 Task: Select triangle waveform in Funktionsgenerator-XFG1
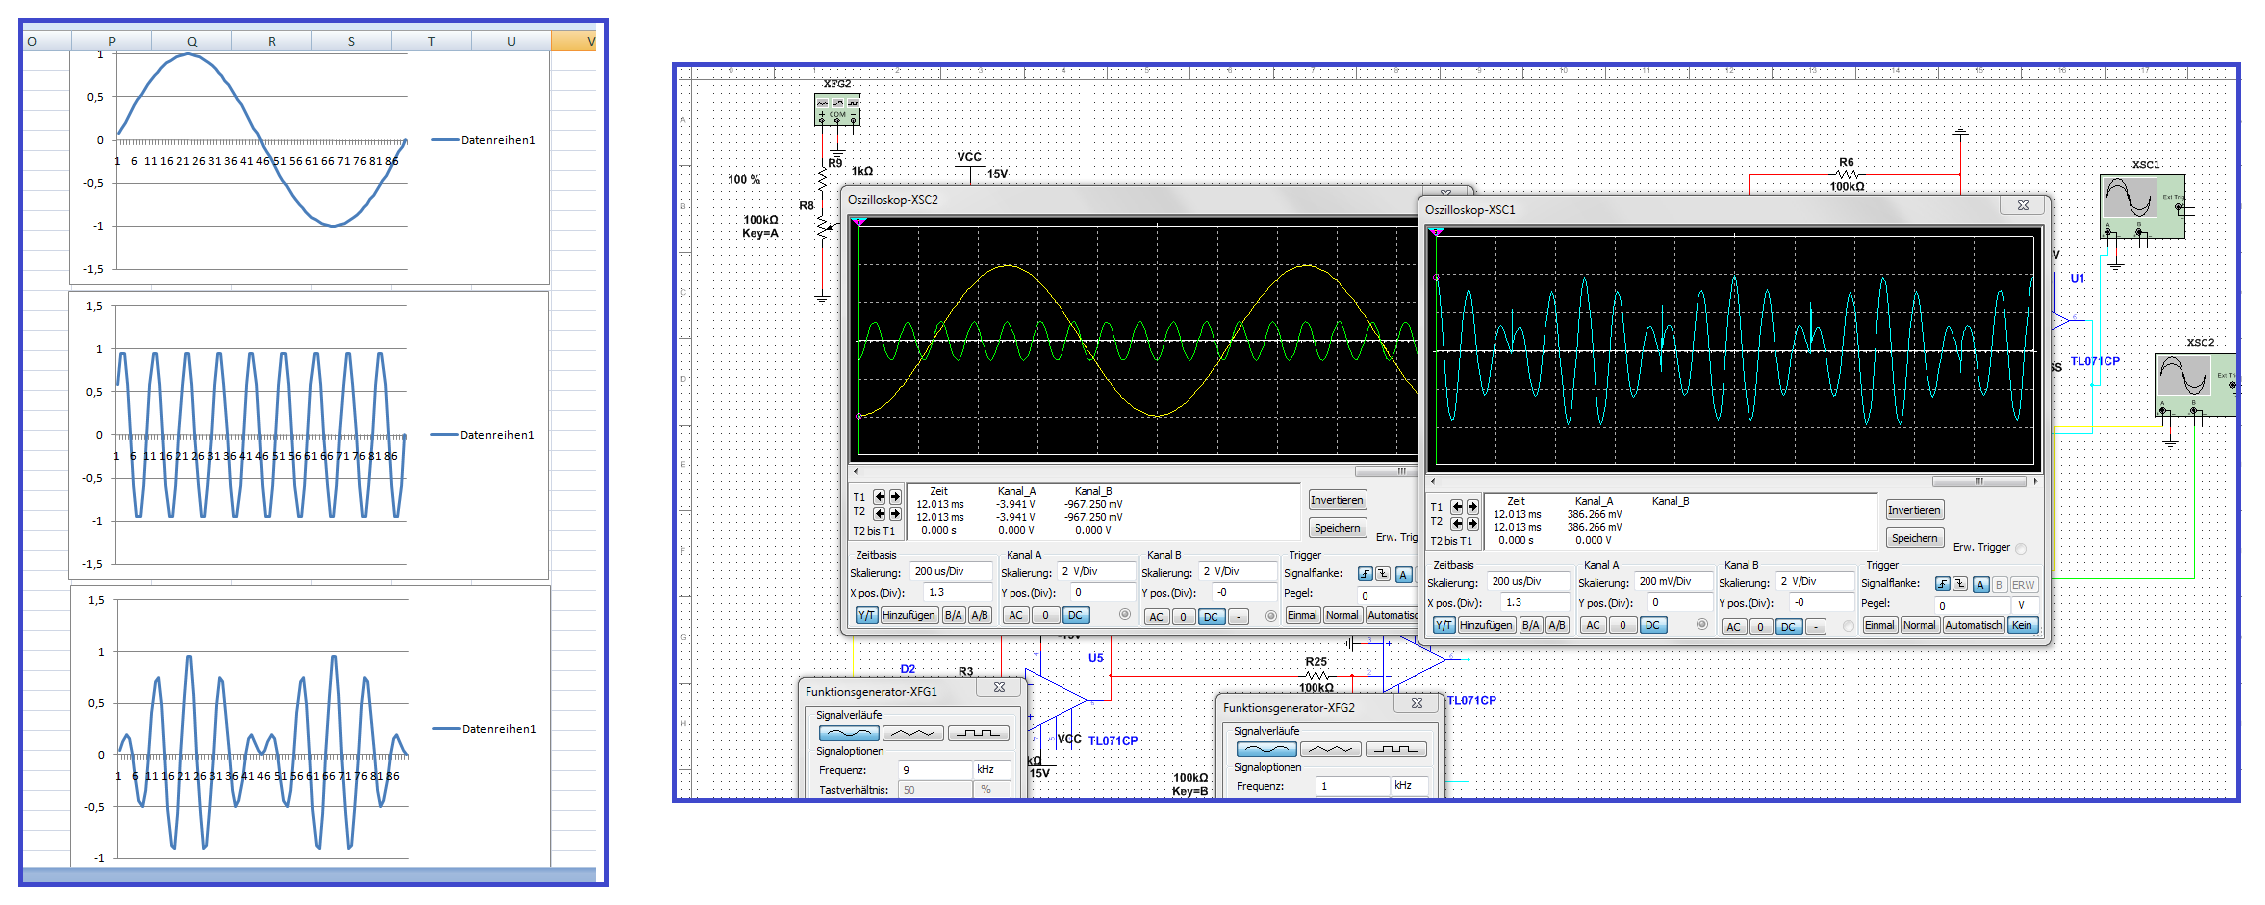click(x=913, y=733)
